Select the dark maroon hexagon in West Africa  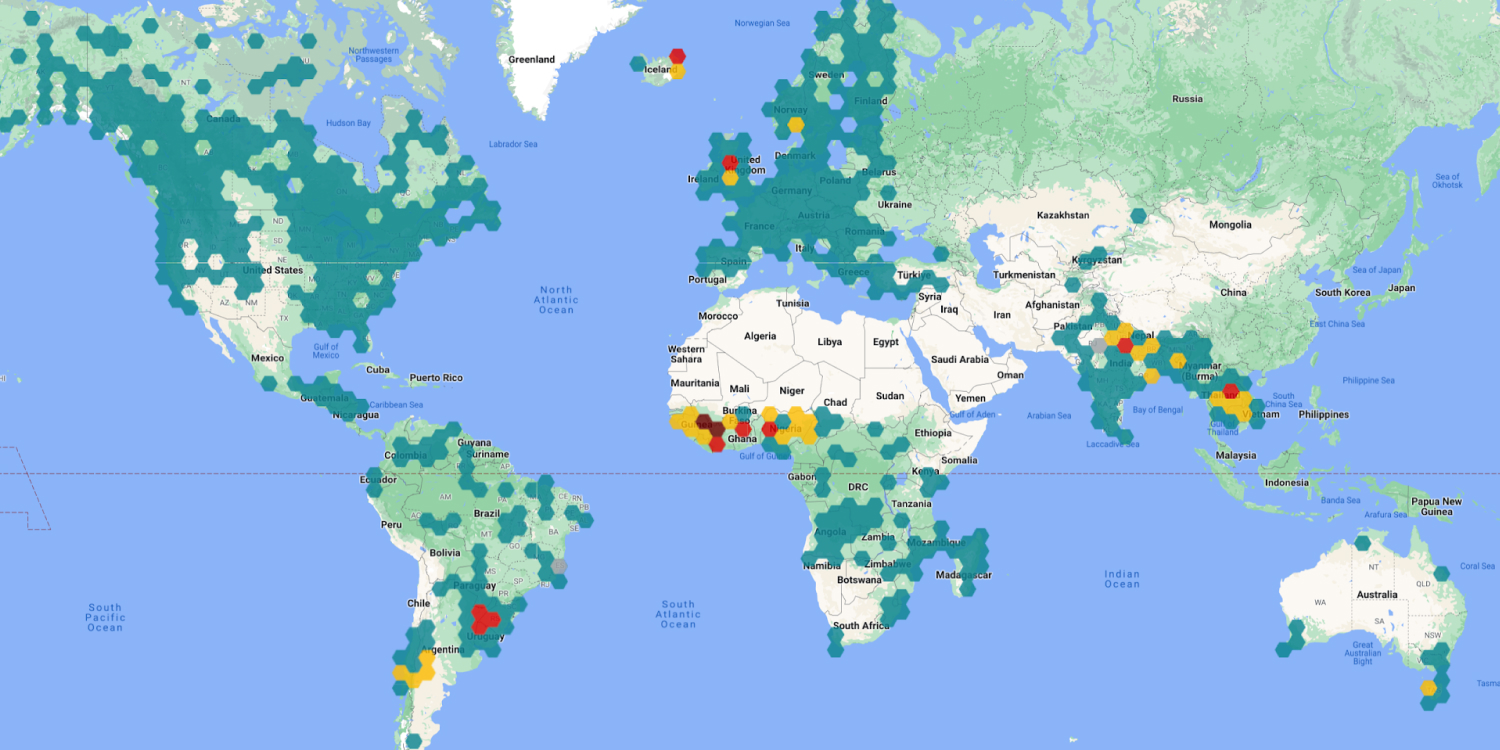pos(716,429)
